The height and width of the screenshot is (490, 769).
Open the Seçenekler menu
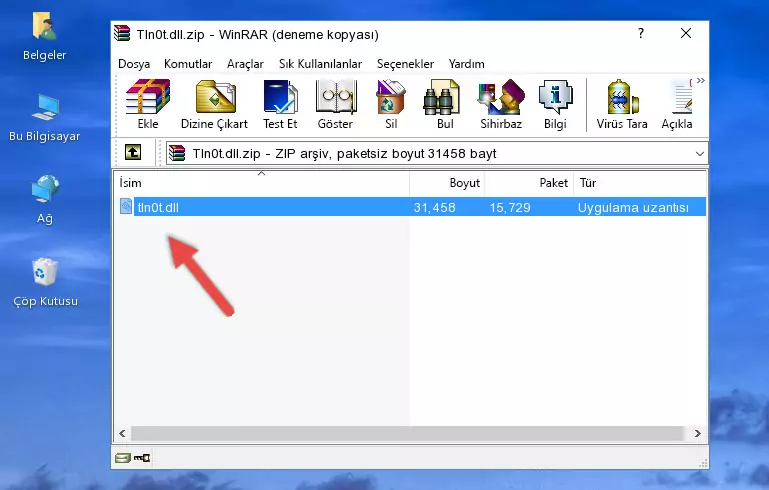[405, 64]
